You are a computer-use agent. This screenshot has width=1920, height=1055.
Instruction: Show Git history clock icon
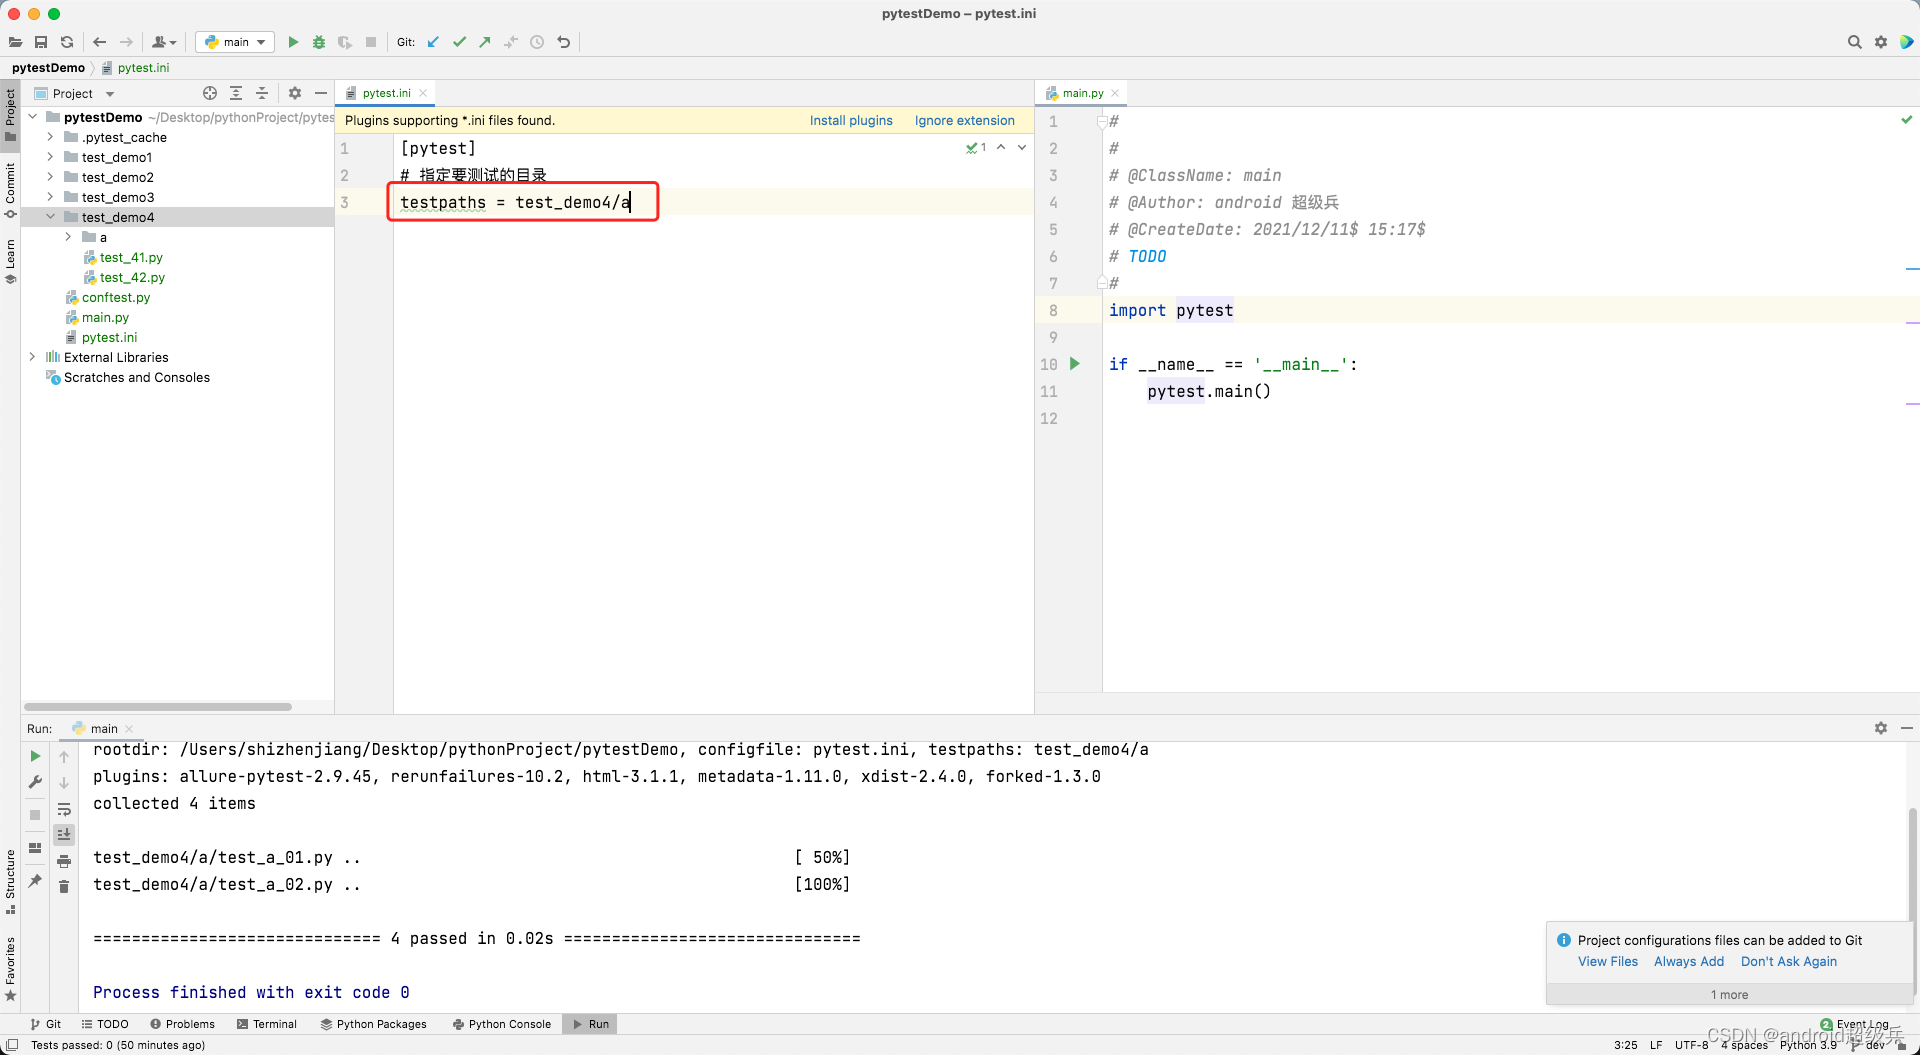tap(537, 42)
